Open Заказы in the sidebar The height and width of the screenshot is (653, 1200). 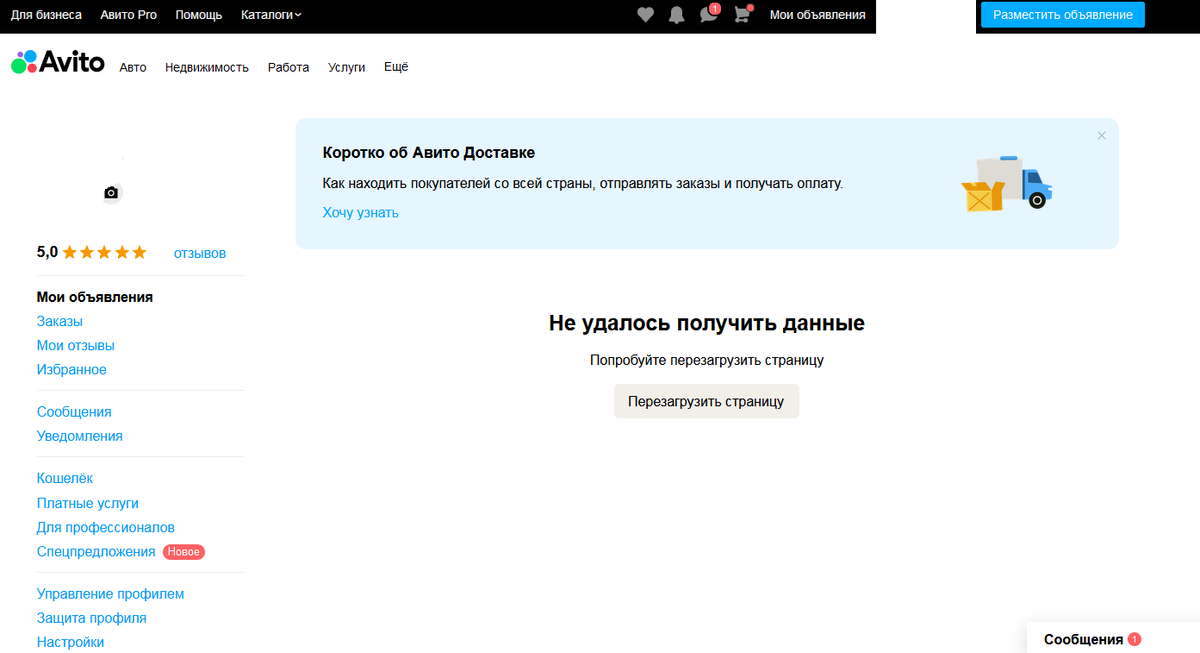tap(59, 321)
